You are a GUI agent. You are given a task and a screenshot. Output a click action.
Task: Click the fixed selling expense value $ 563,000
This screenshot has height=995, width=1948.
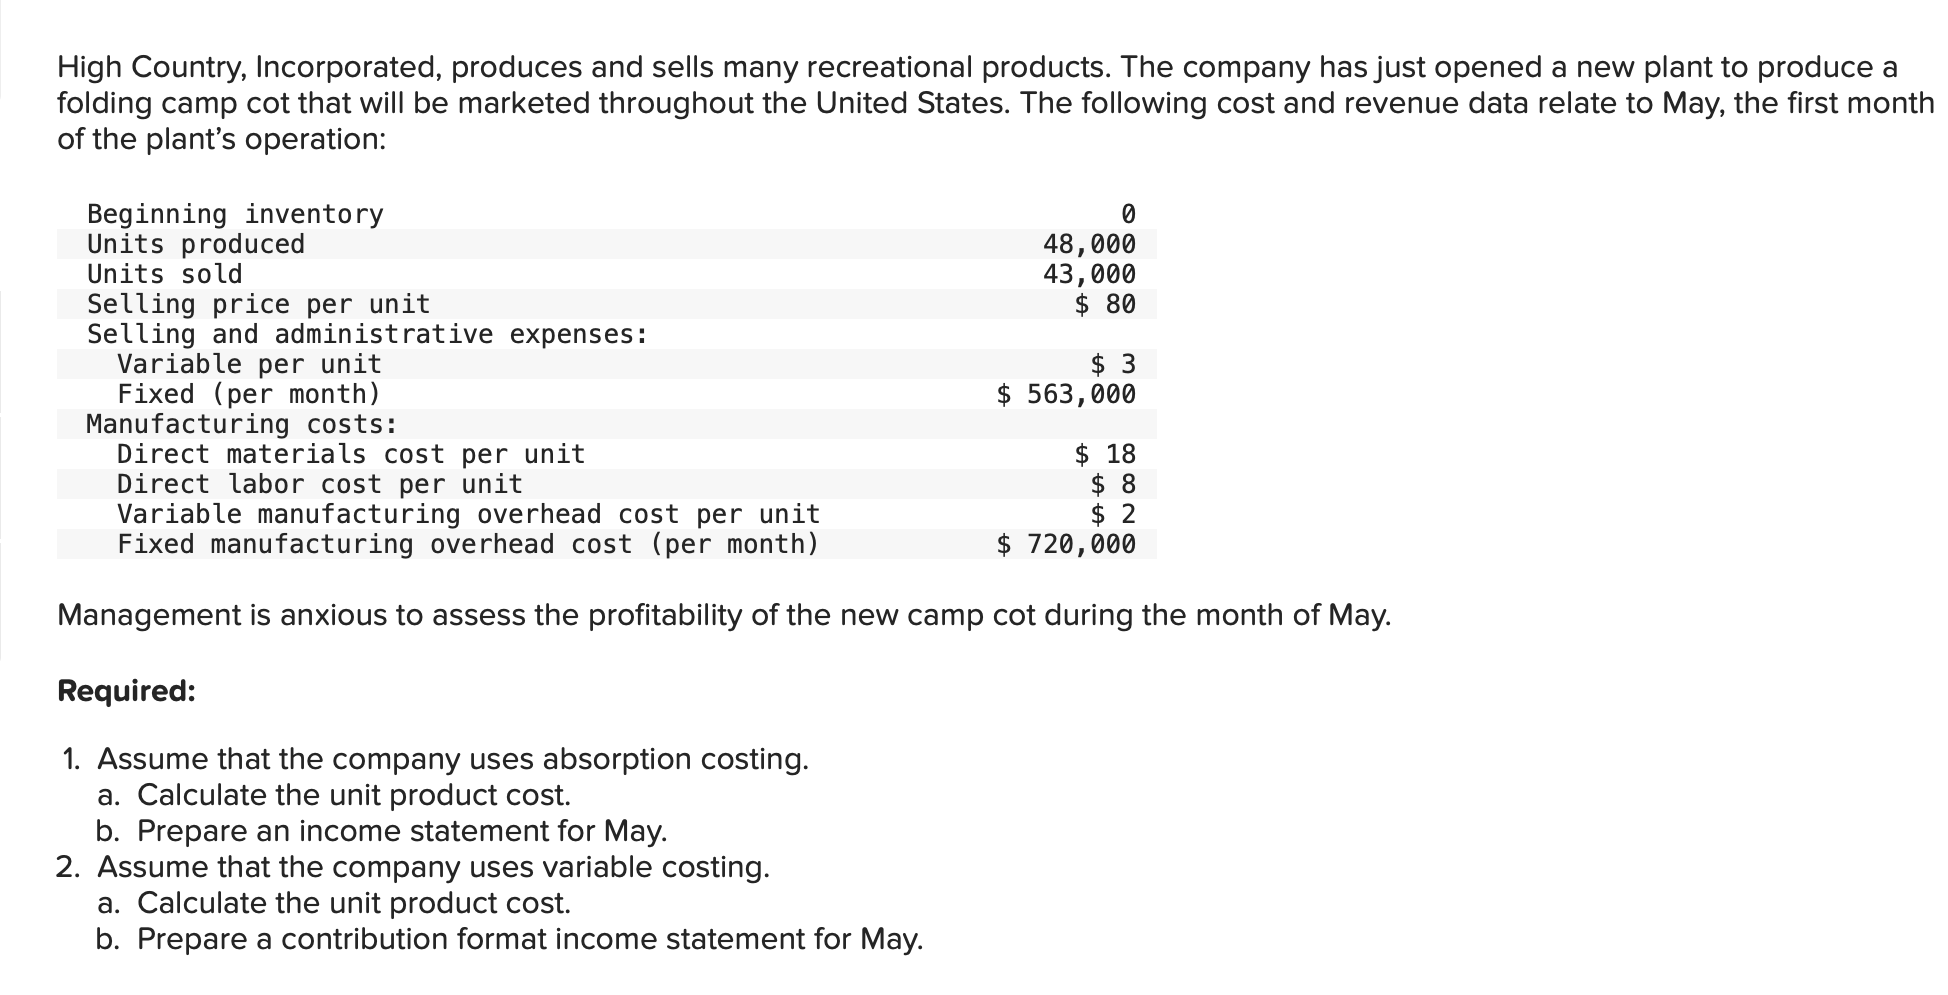[1066, 394]
